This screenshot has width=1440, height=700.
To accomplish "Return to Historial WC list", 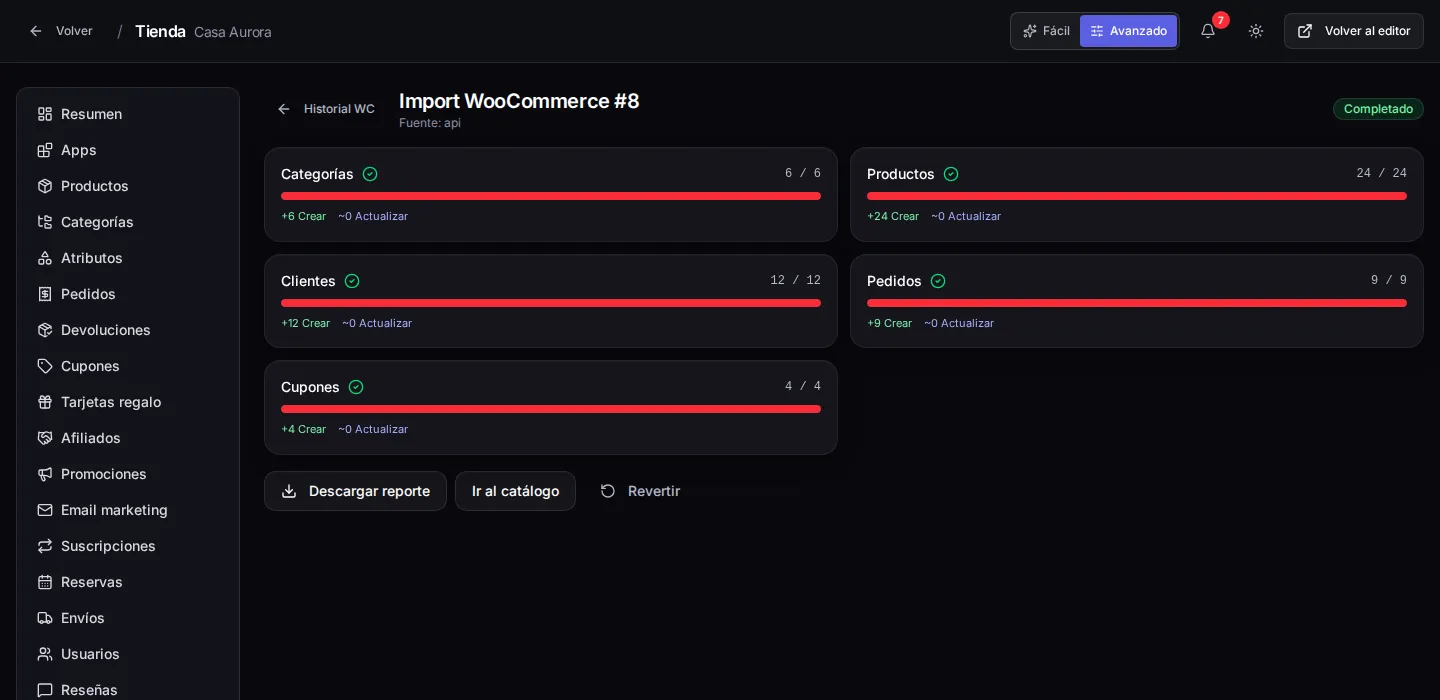I will tap(326, 109).
